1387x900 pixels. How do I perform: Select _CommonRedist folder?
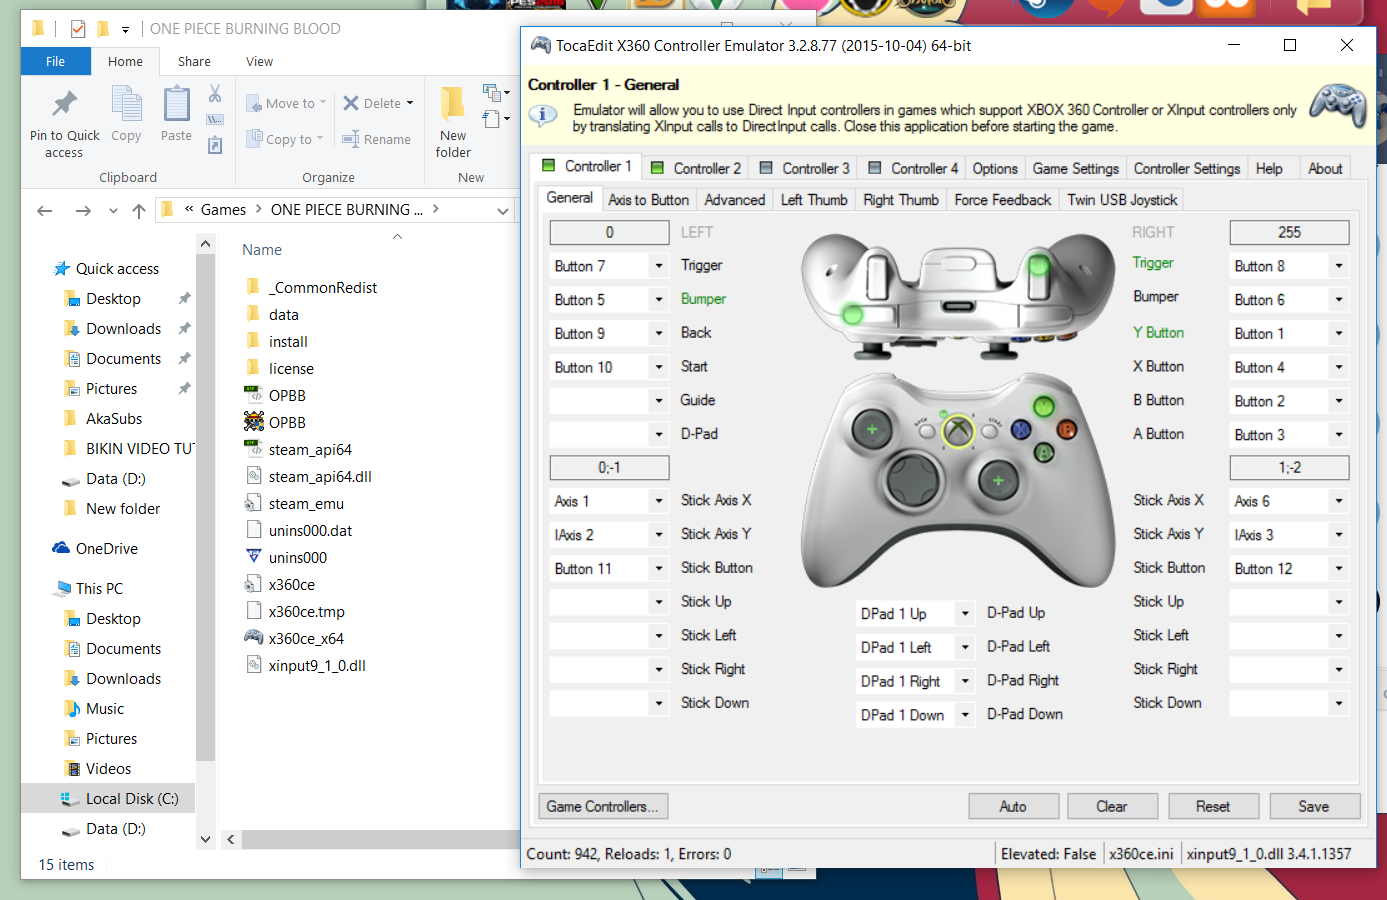click(x=312, y=287)
